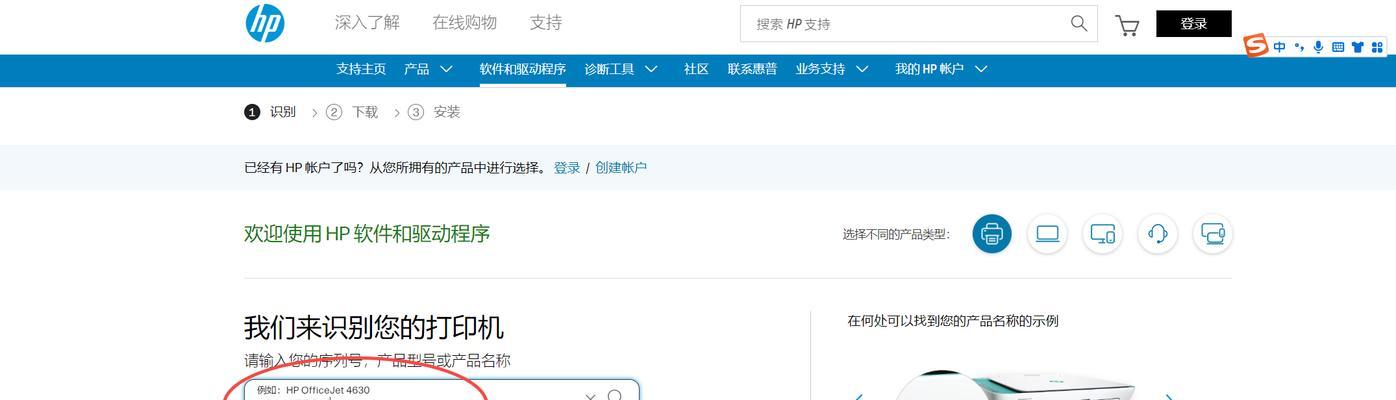Toggle the 中 Chinese/English input mode
Image resolution: width=1396 pixels, height=400 pixels.
pos(1279,47)
